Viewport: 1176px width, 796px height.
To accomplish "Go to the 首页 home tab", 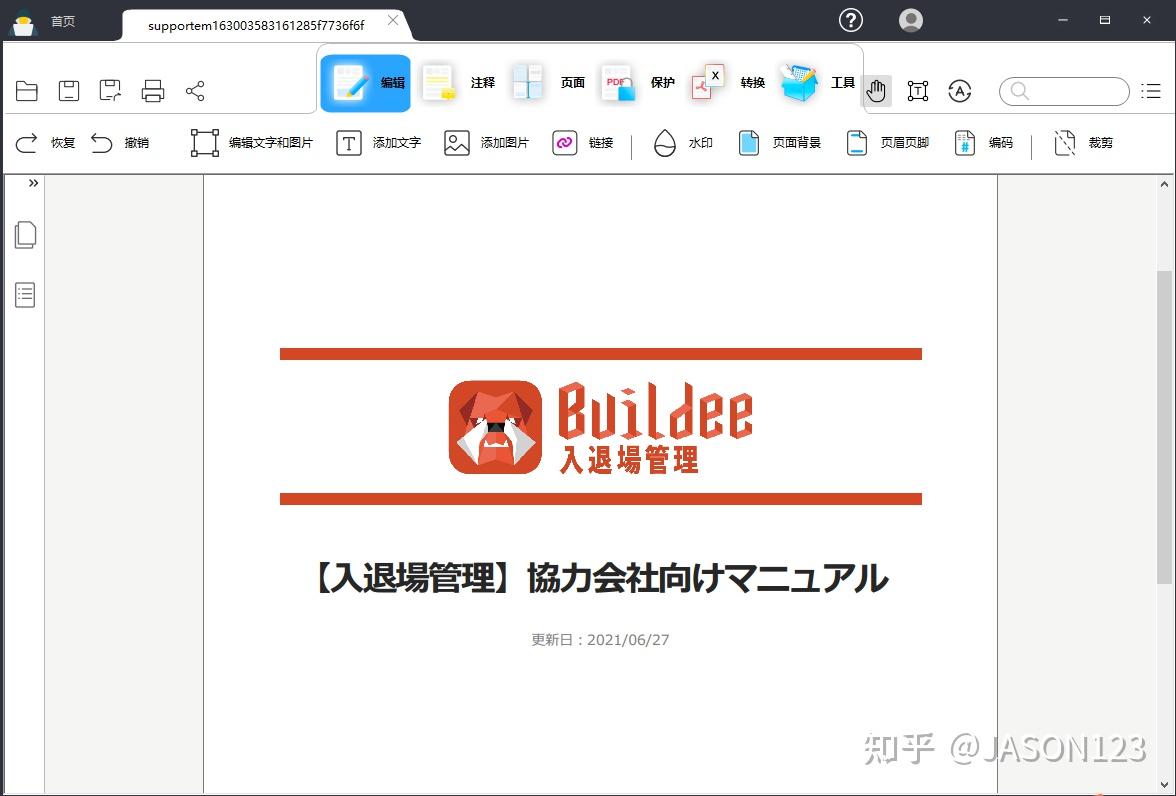I will tap(63, 22).
